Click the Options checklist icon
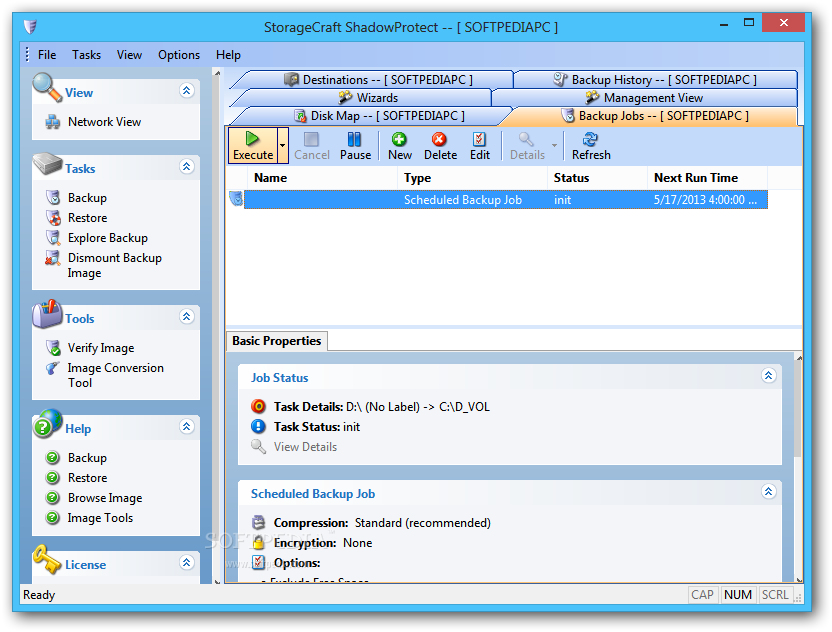Viewport: 832px width, 632px height. (x=258, y=562)
